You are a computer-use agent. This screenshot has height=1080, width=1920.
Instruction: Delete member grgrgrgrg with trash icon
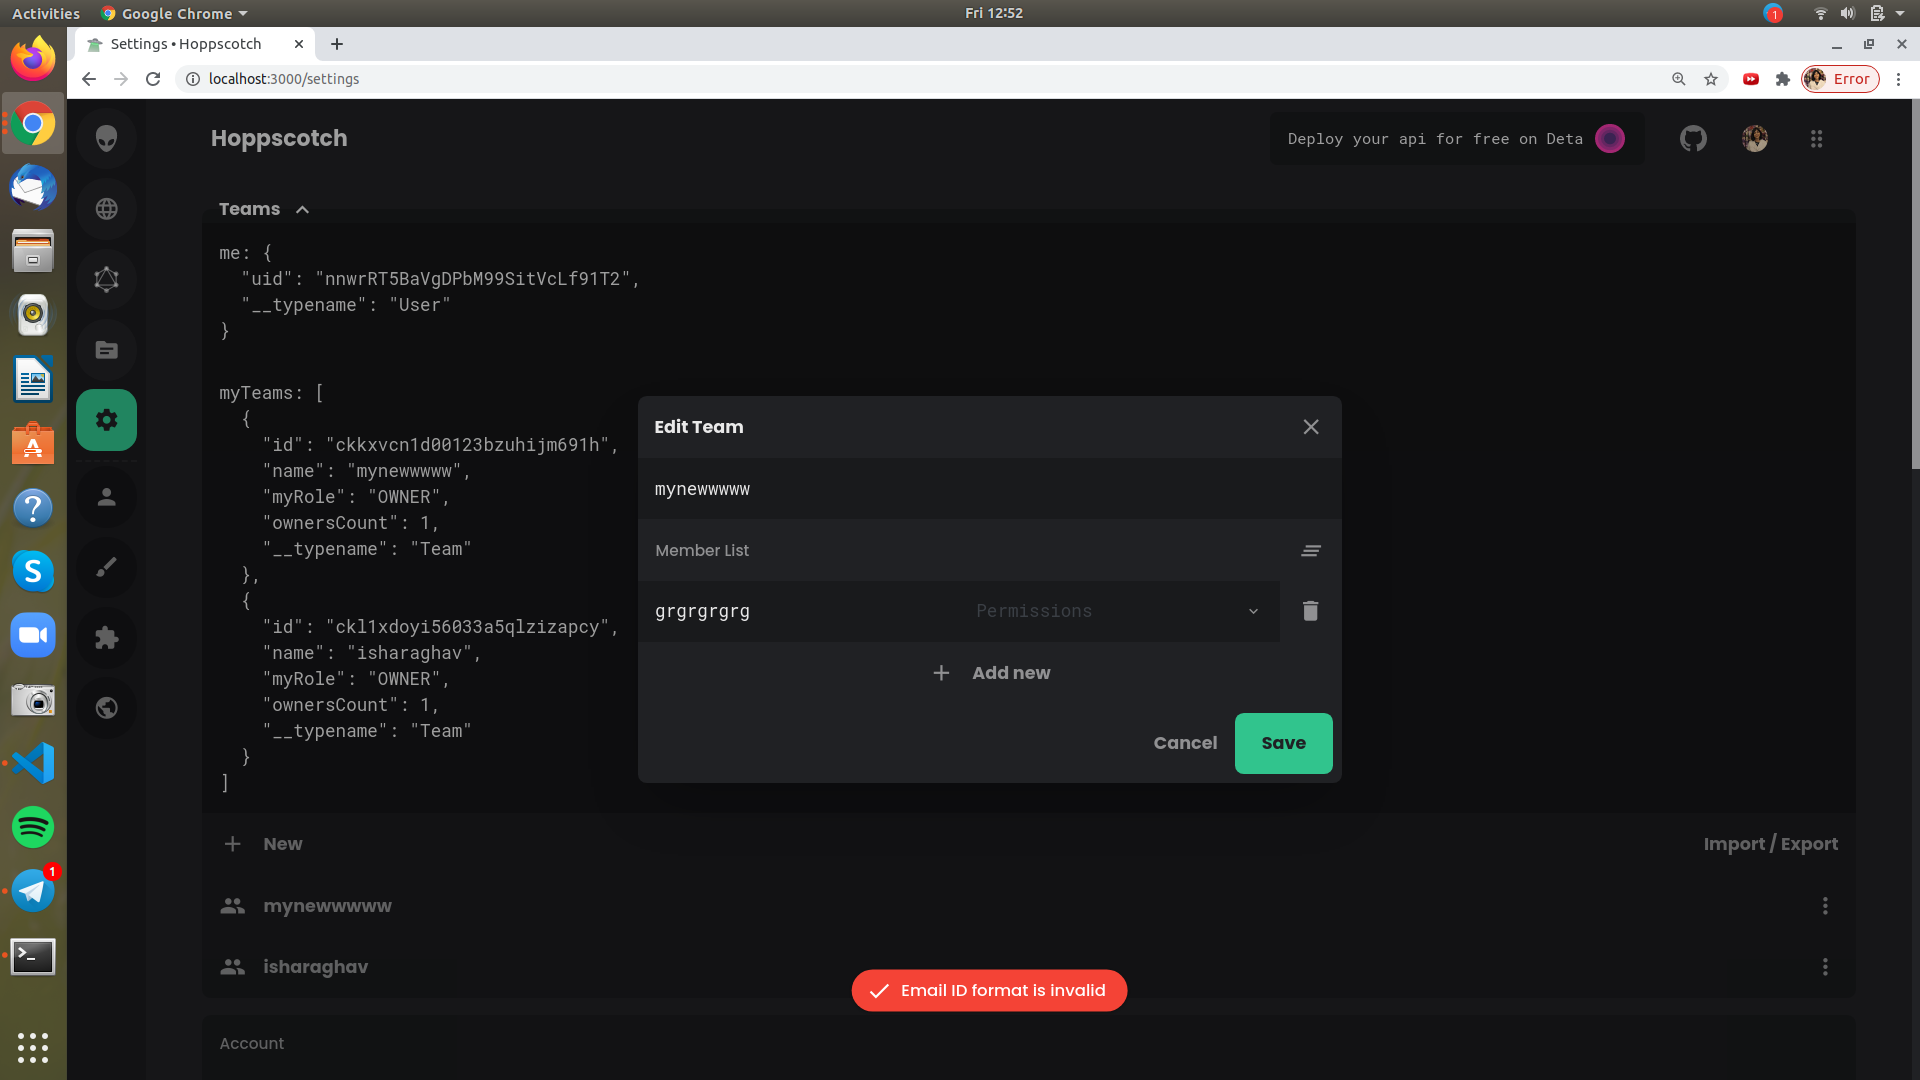coord(1310,611)
